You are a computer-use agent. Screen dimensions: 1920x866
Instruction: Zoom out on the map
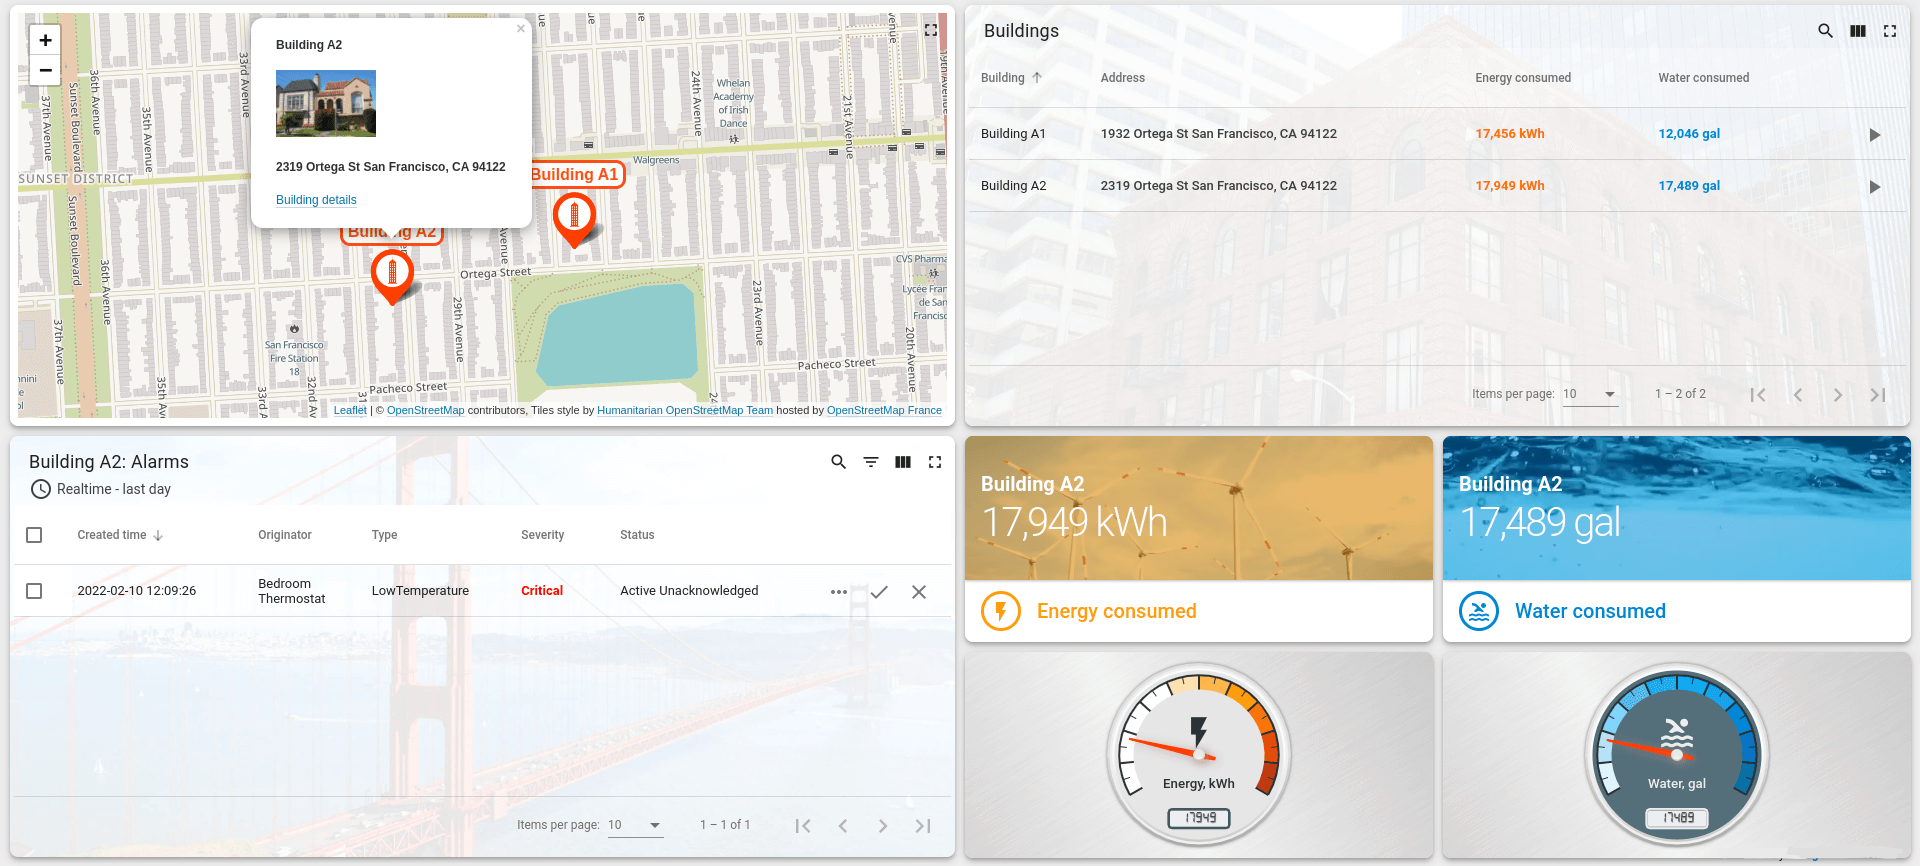click(45, 70)
